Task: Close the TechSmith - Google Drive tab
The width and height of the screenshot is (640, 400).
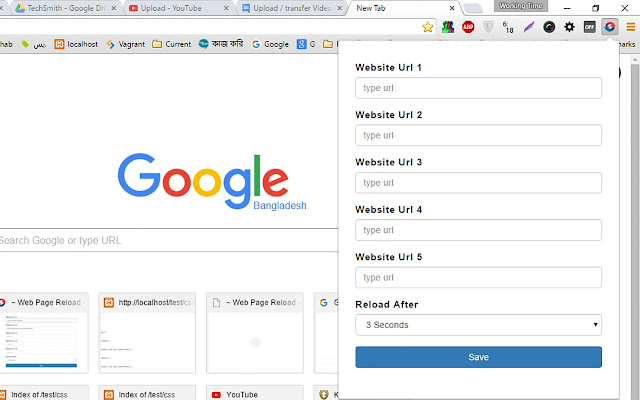Action: coord(113,8)
